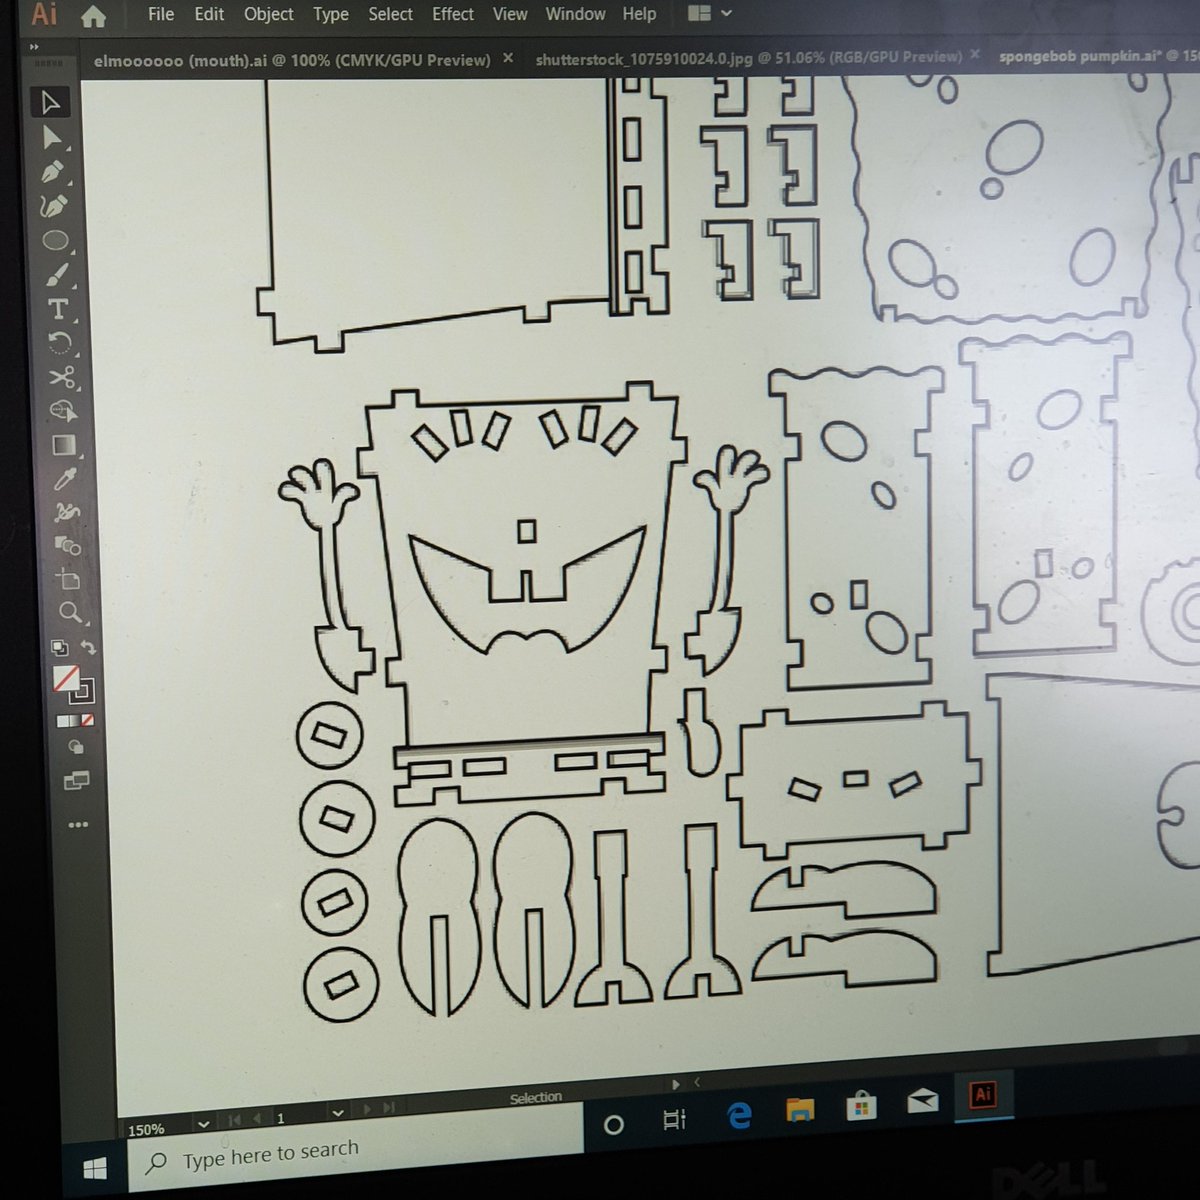Change the drawing mode
The width and height of the screenshot is (1200, 1200).
tap(75, 747)
